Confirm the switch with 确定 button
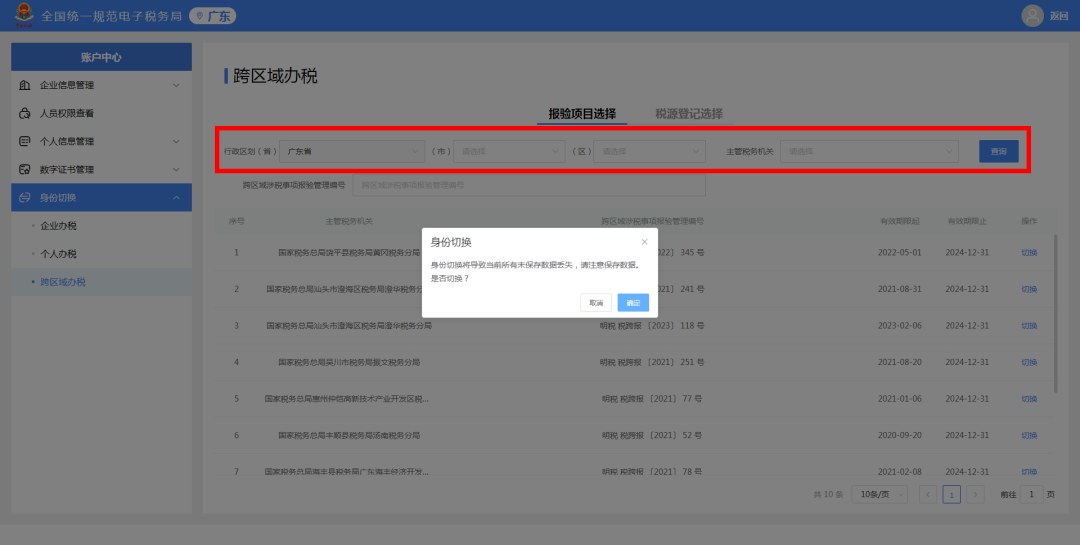Viewport: 1080px width, 545px height. (x=633, y=302)
